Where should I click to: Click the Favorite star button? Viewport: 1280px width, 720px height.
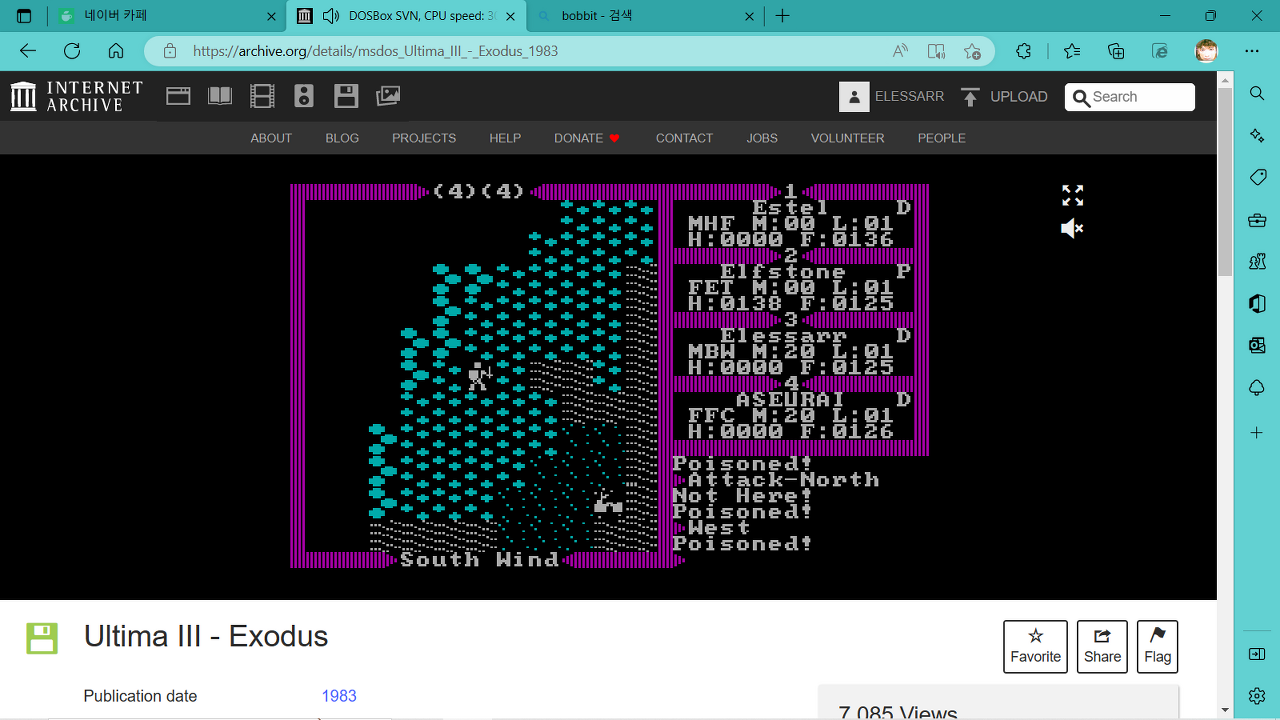1035,646
